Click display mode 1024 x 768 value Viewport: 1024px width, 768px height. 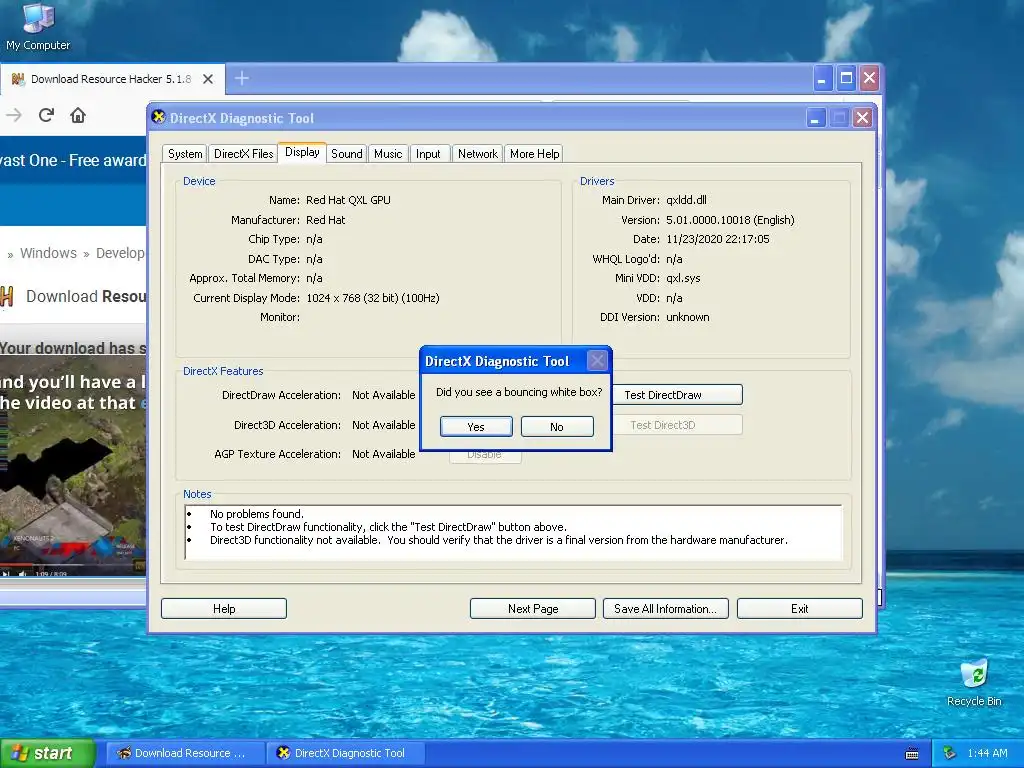[x=373, y=298]
